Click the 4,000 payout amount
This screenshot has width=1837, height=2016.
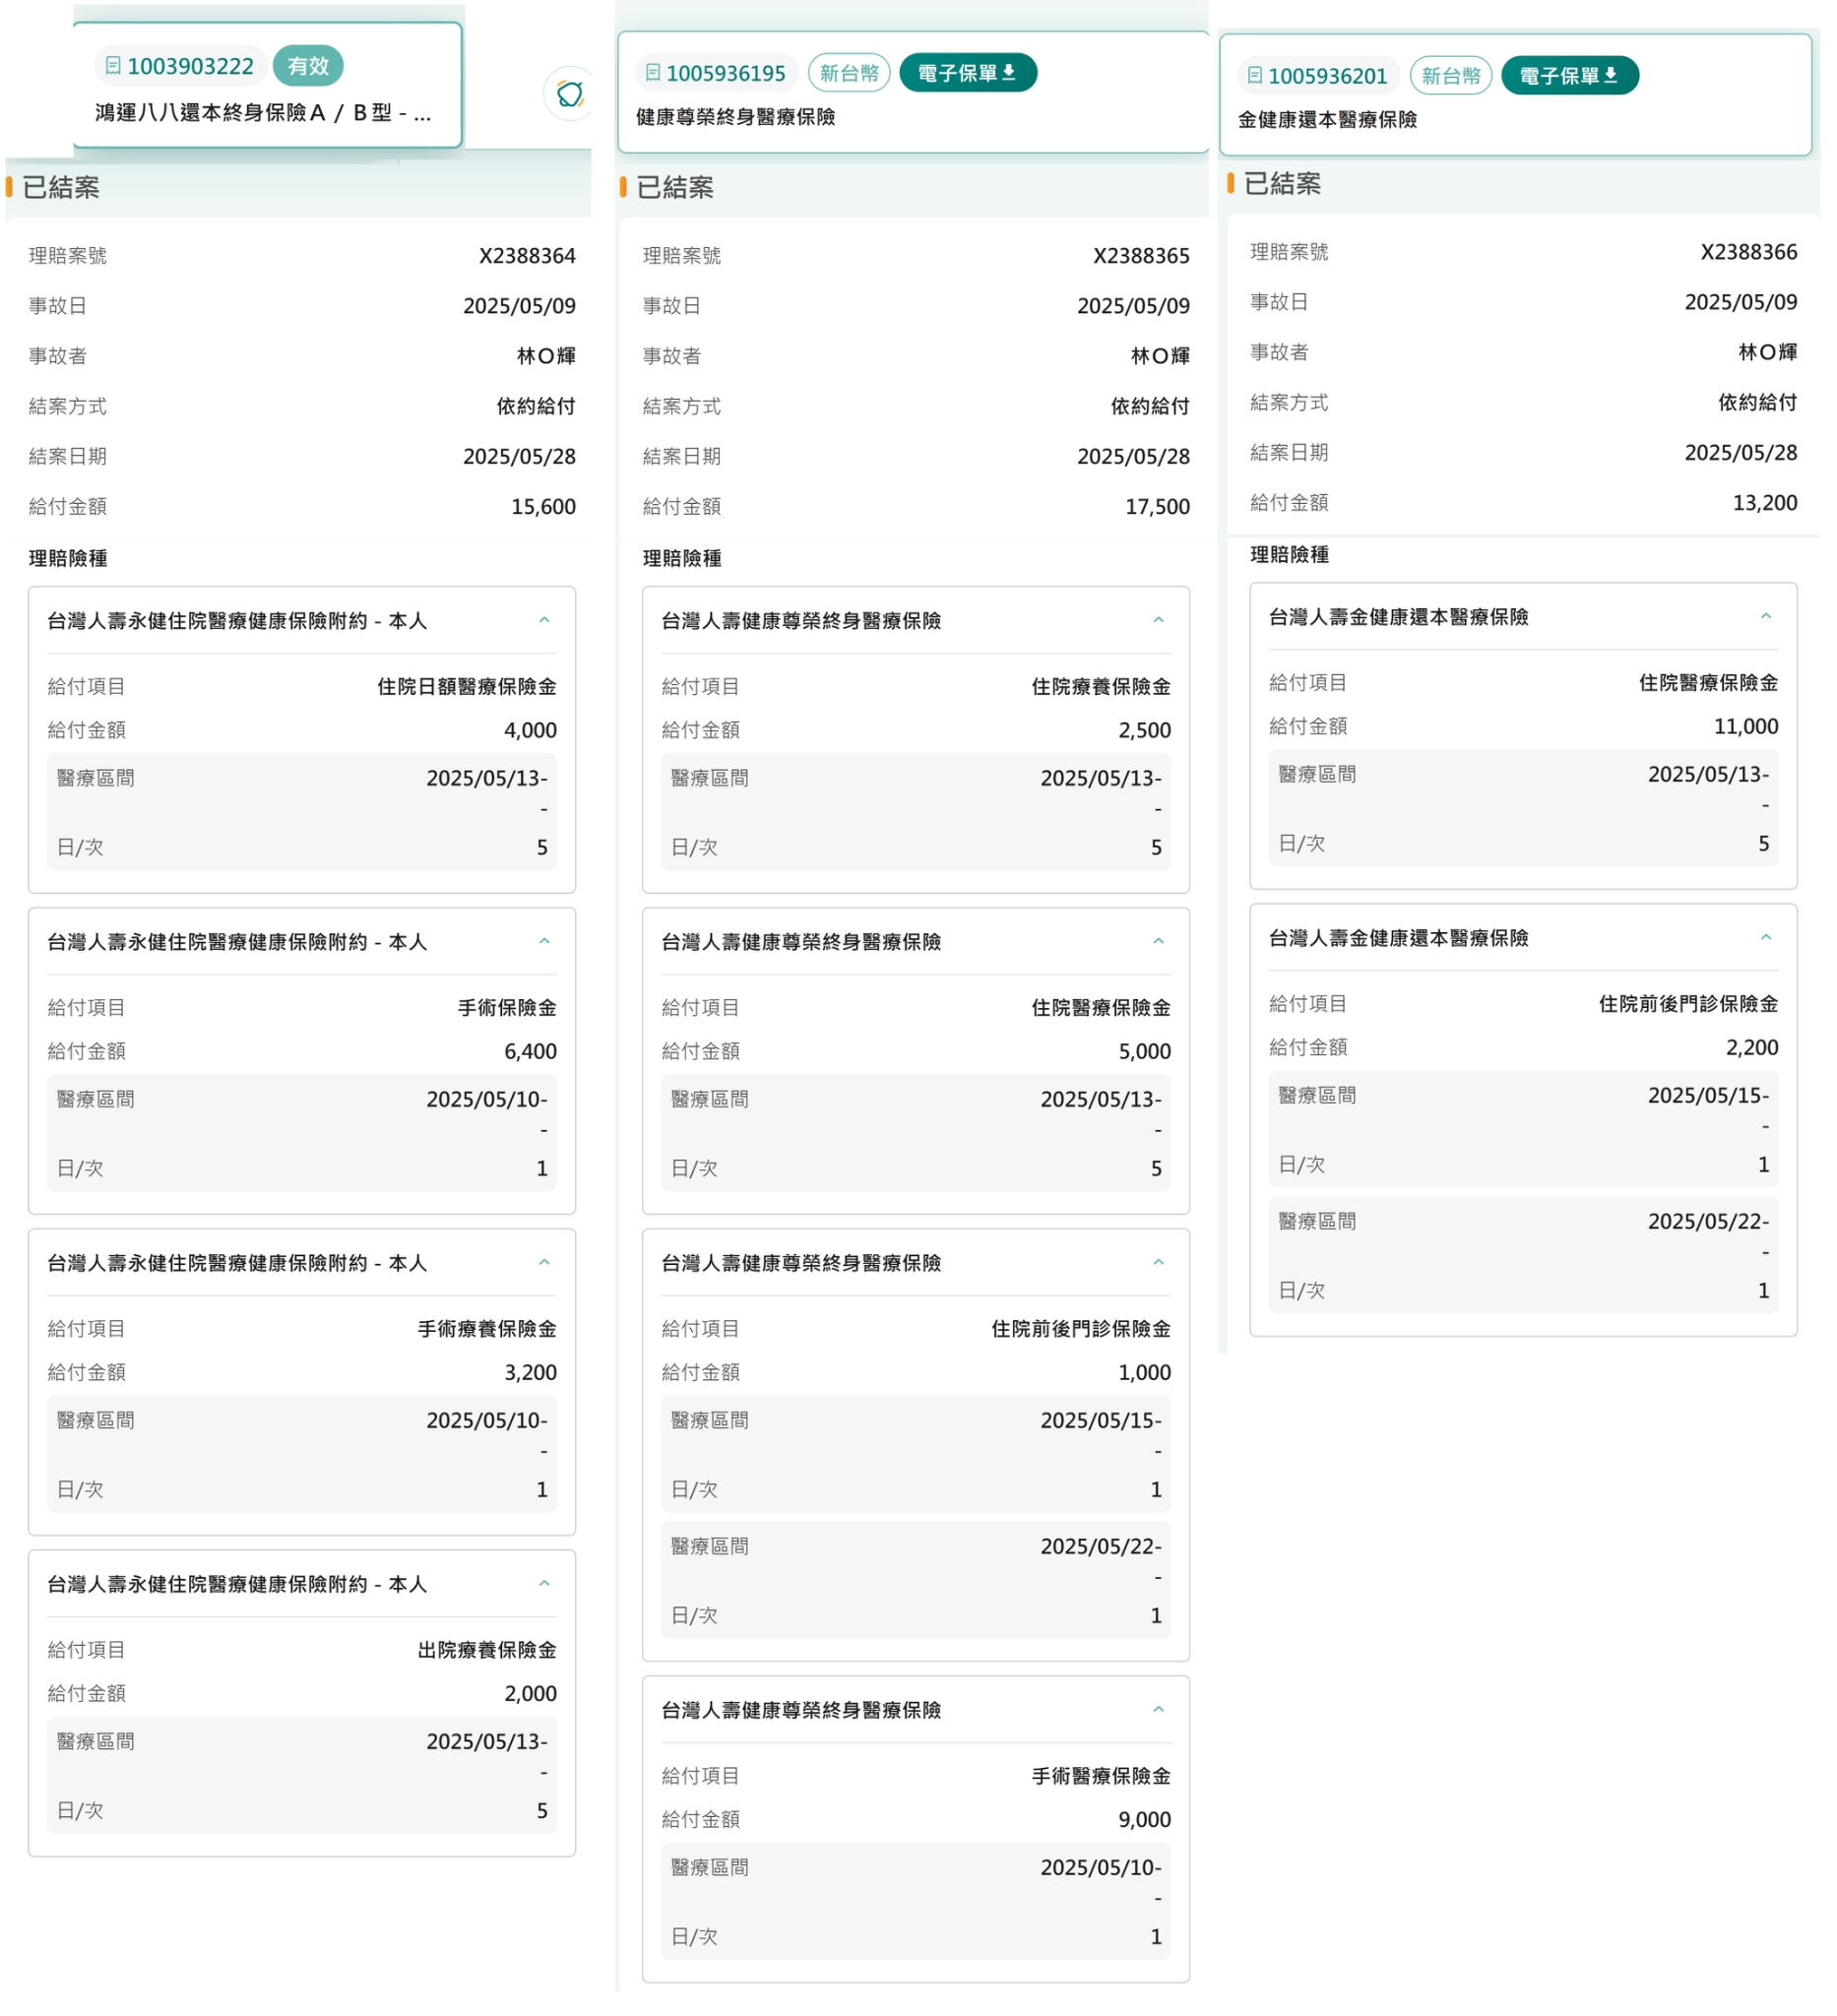click(x=530, y=730)
